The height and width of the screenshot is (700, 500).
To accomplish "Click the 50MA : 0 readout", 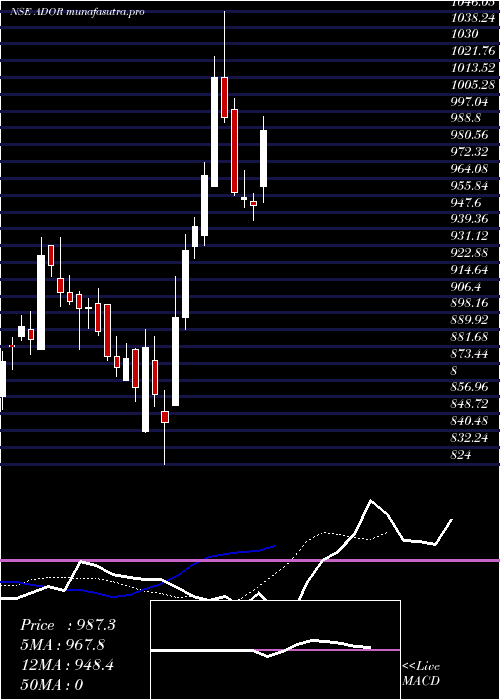I will pos(52,685).
